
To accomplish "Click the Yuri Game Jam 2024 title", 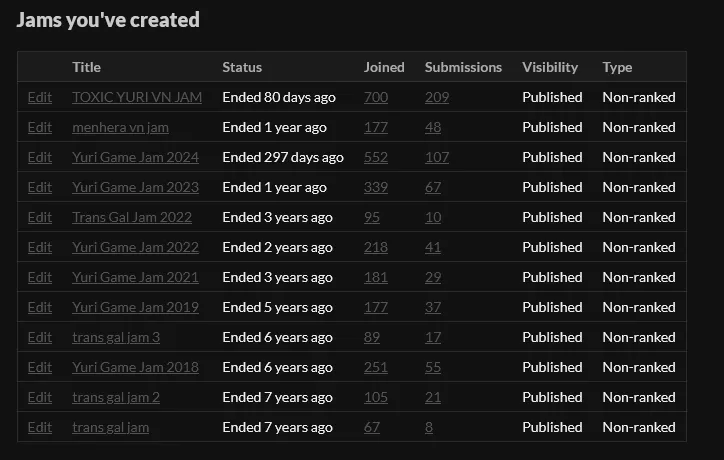I will click(135, 157).
